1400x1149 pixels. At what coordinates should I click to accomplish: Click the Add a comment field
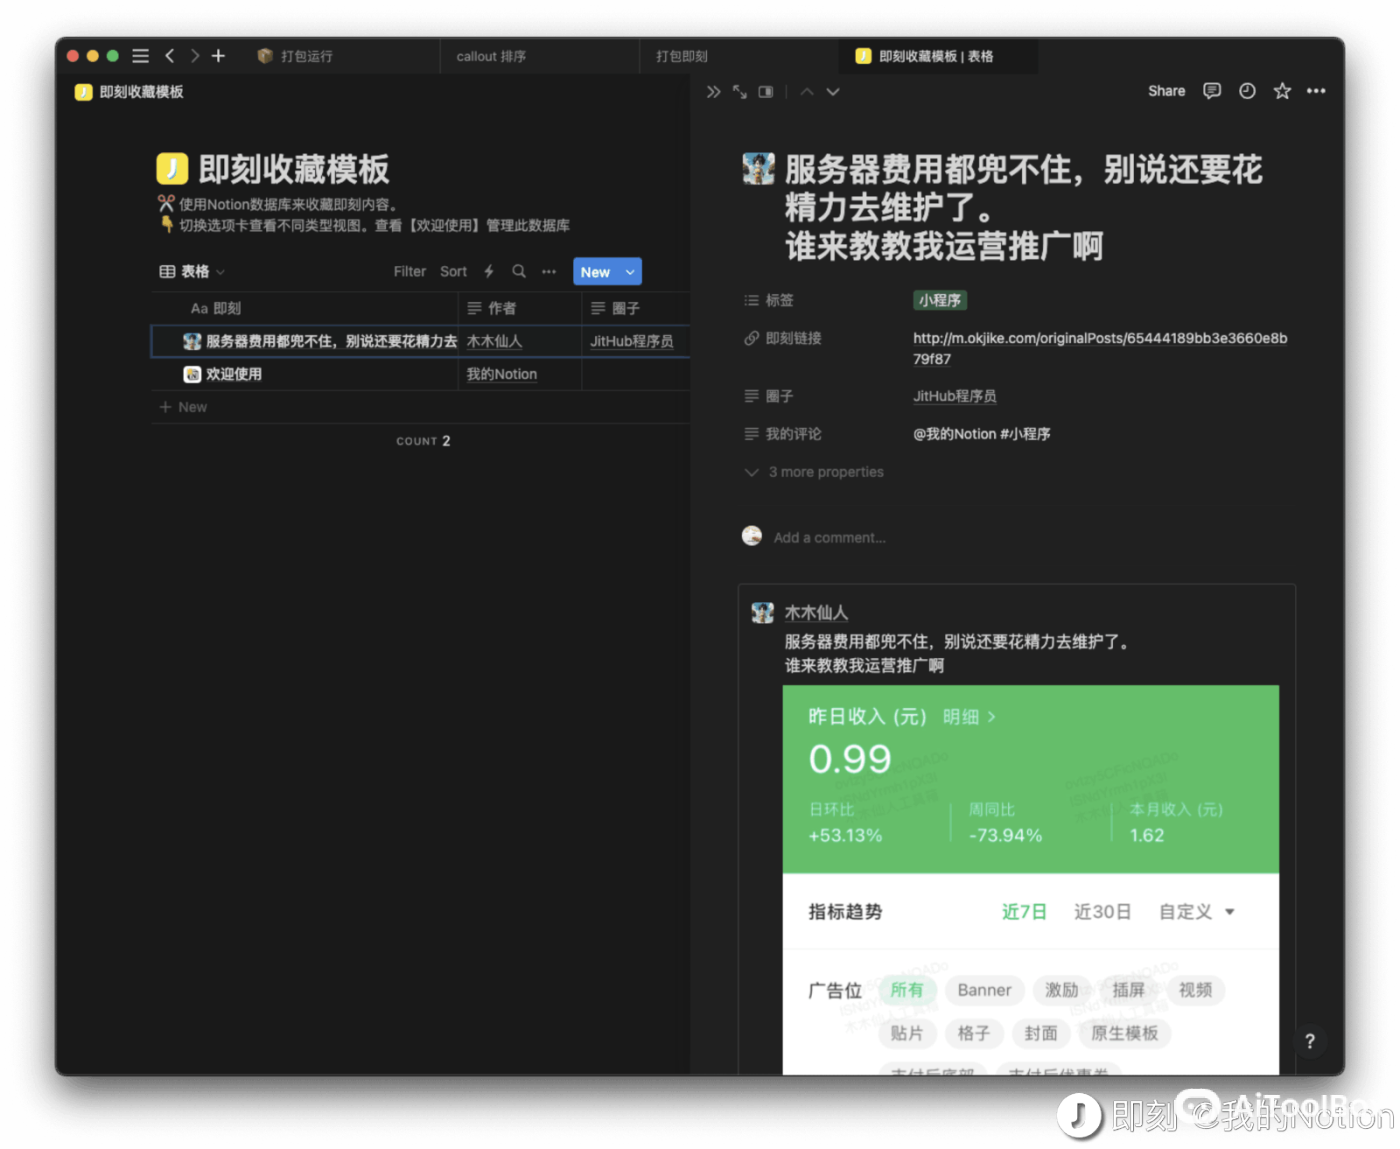click(x=829, y=538)
